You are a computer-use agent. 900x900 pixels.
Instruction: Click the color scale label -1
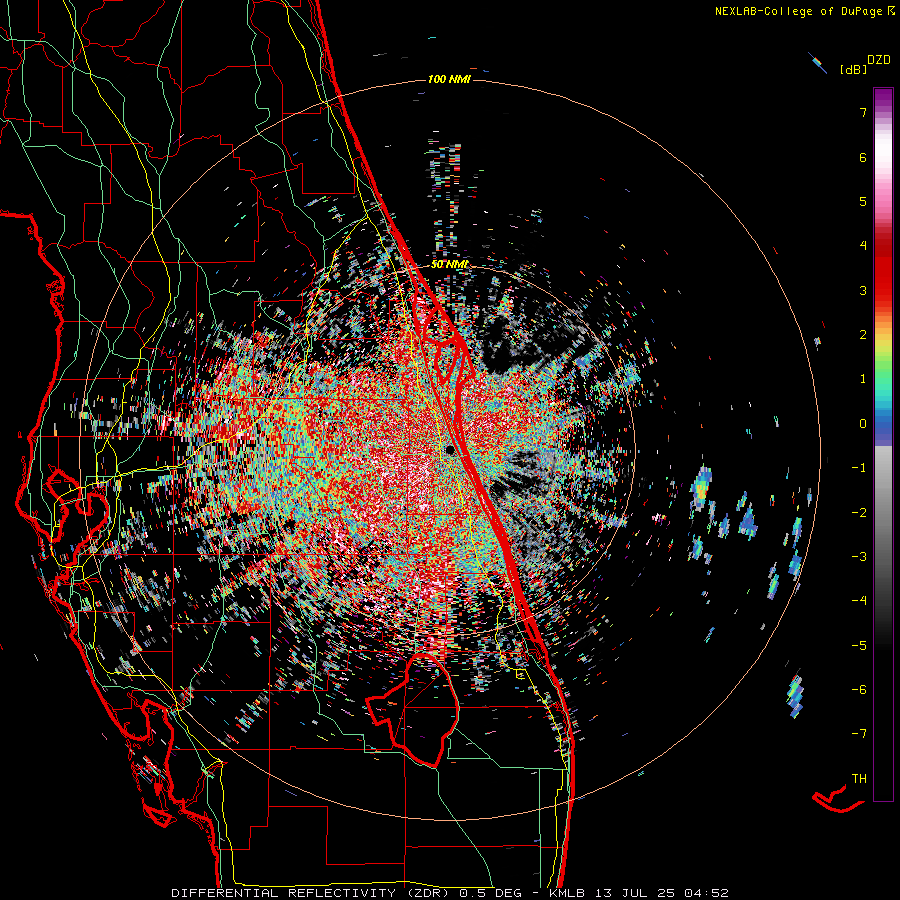[859, 468]
